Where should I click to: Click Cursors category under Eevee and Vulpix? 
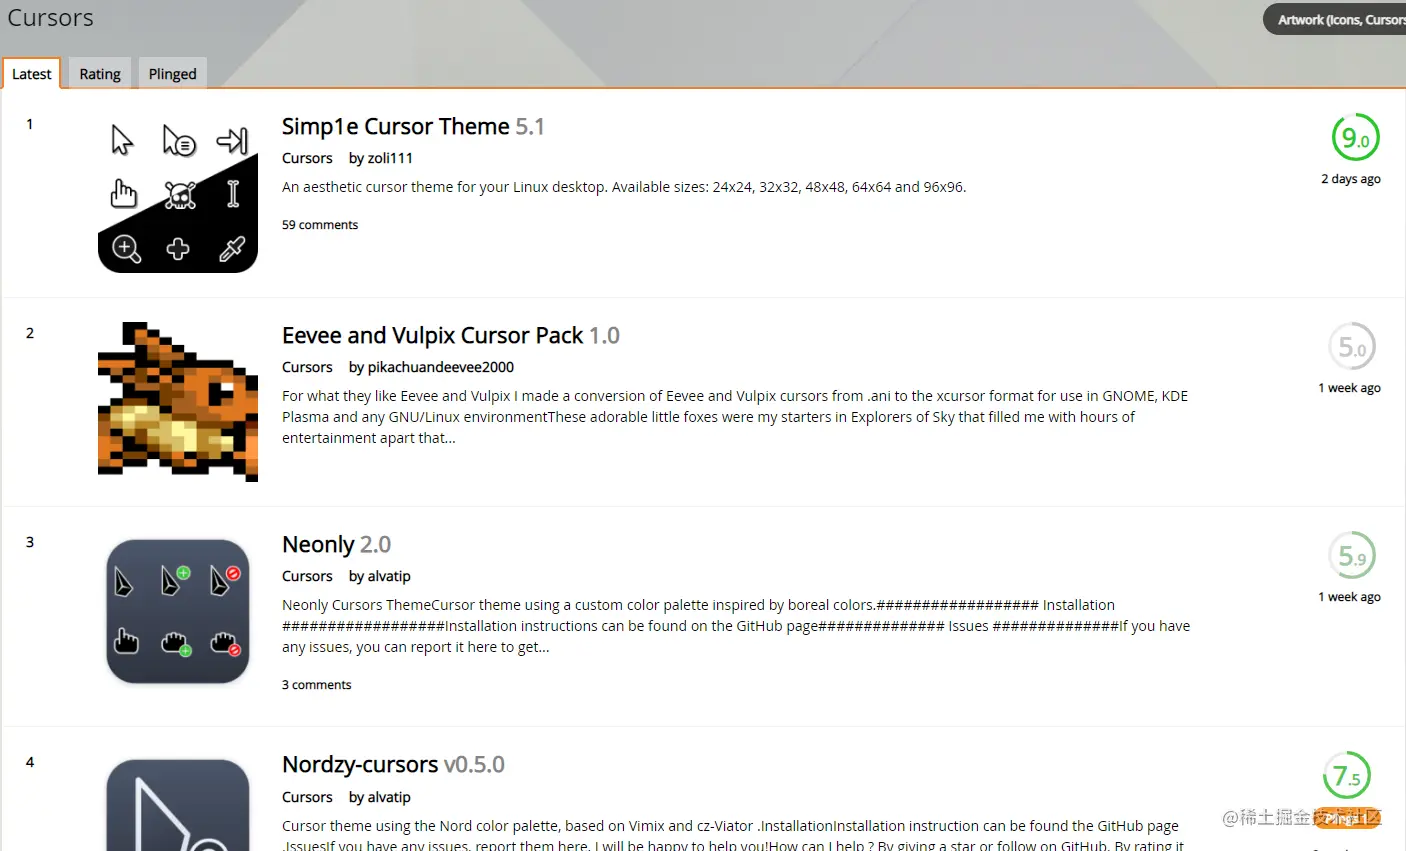pos(307,367)
